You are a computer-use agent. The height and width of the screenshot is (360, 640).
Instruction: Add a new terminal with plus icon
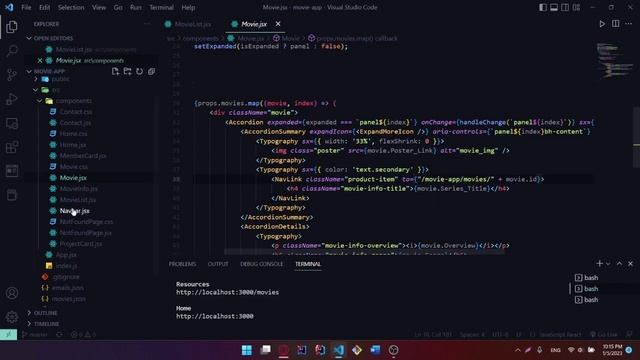[599, 264]
